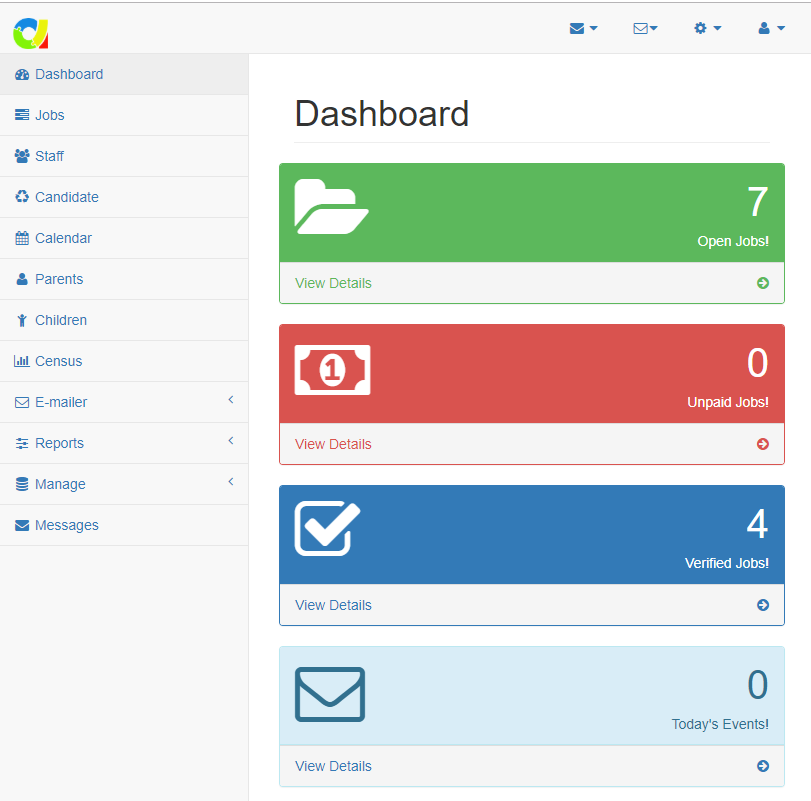Click arrow icon on Verified Jobs card
The height and width of the screenshot is (801, 811).
click(x=763, y=605)
